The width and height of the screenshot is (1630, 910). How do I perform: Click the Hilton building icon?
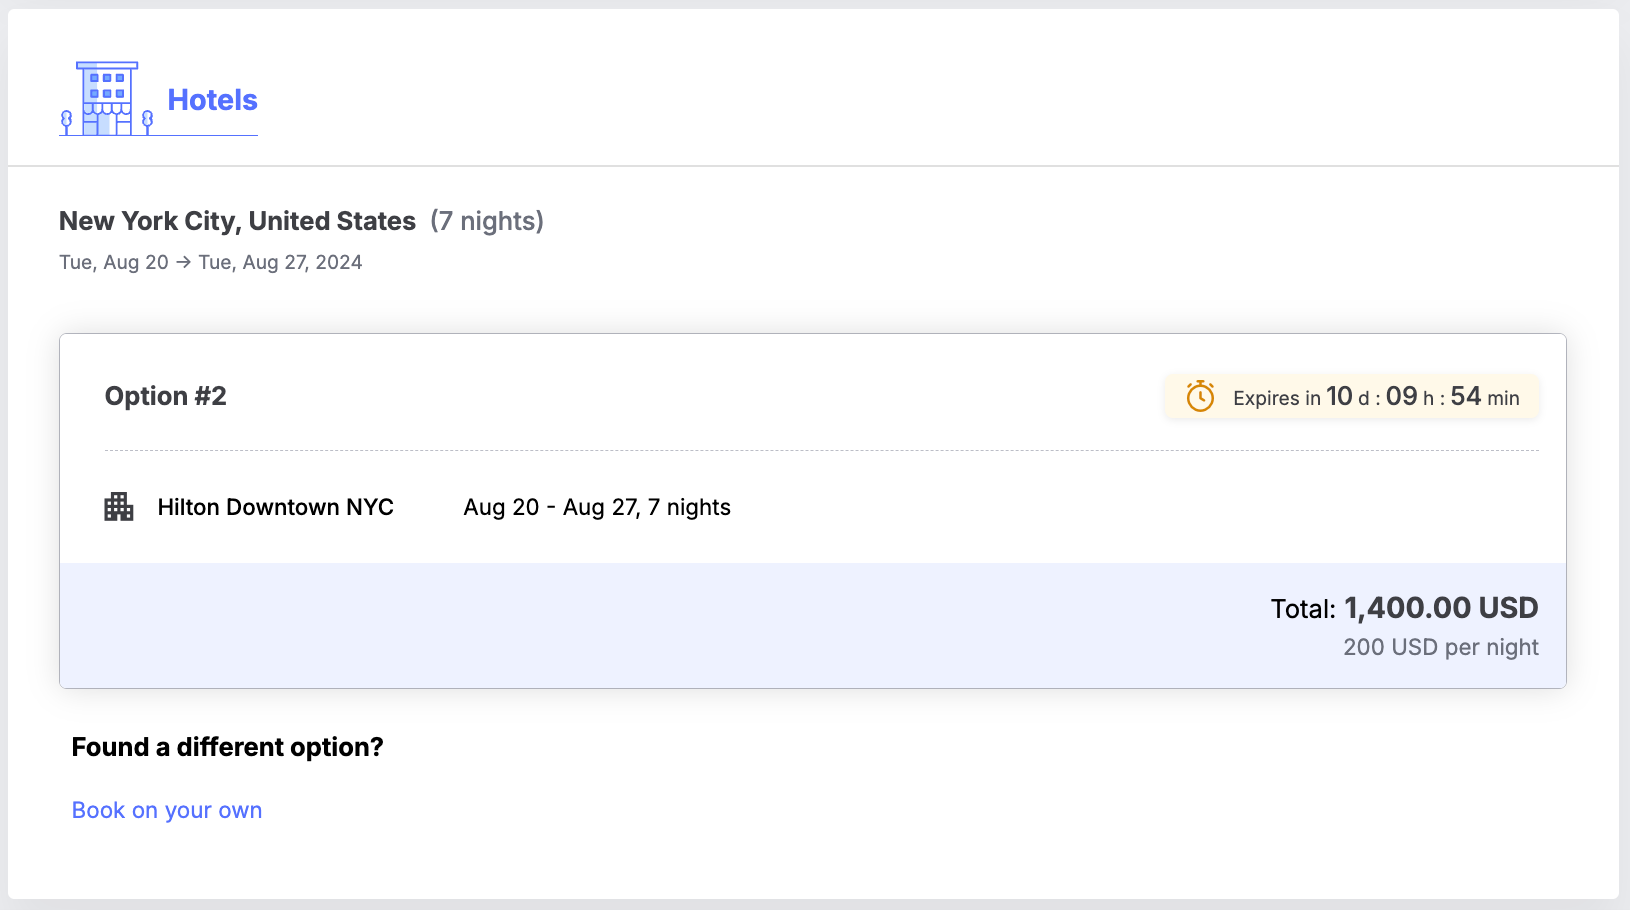[119, 507]
